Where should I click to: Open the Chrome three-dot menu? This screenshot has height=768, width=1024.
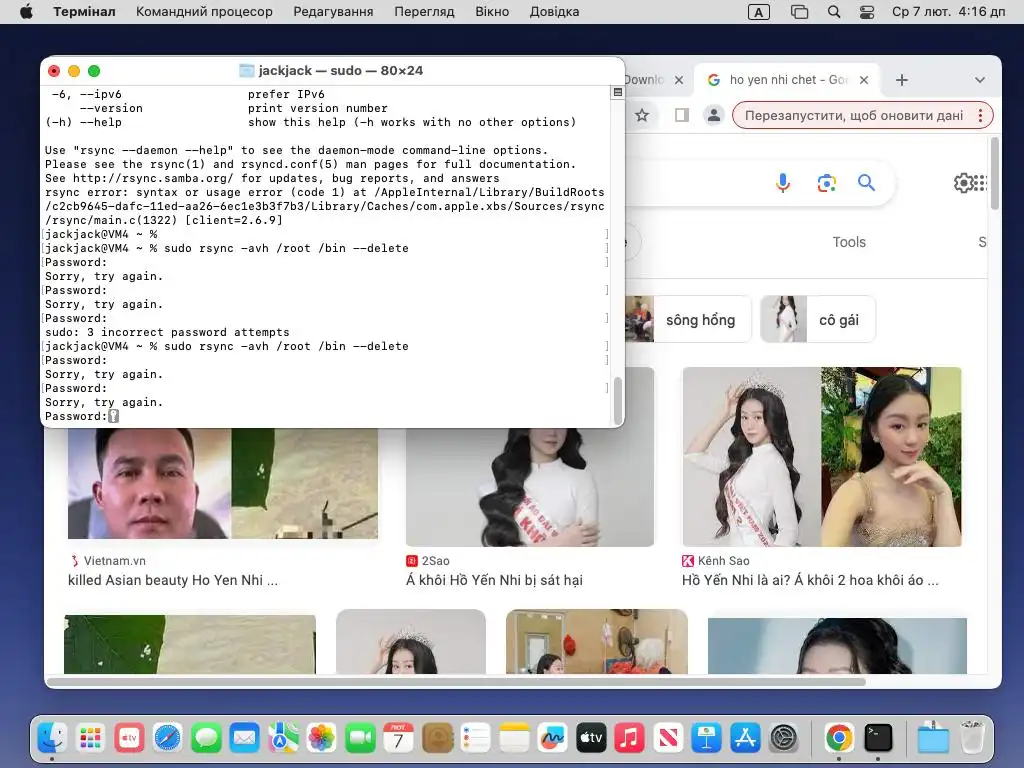click(x=980, y=116)
